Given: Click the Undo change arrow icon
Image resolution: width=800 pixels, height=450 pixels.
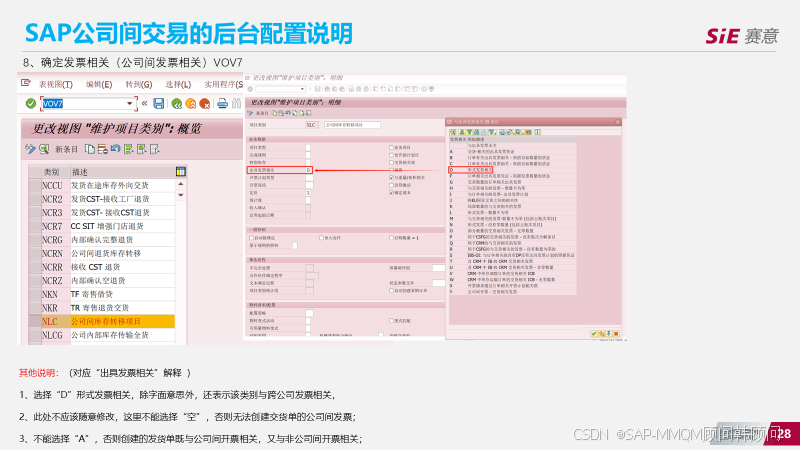Looking at the screenshot, I should pyautogui.click(x=116, y=148).
